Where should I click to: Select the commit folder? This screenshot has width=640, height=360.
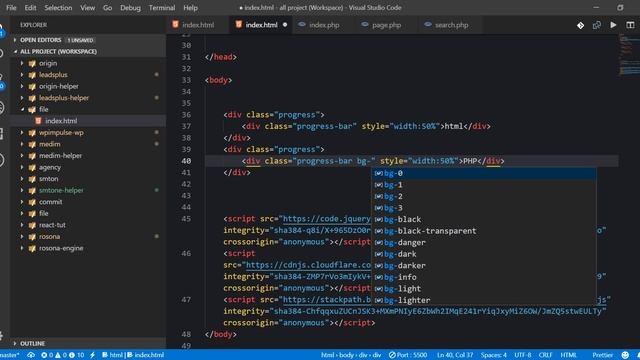tap(88, 202)
